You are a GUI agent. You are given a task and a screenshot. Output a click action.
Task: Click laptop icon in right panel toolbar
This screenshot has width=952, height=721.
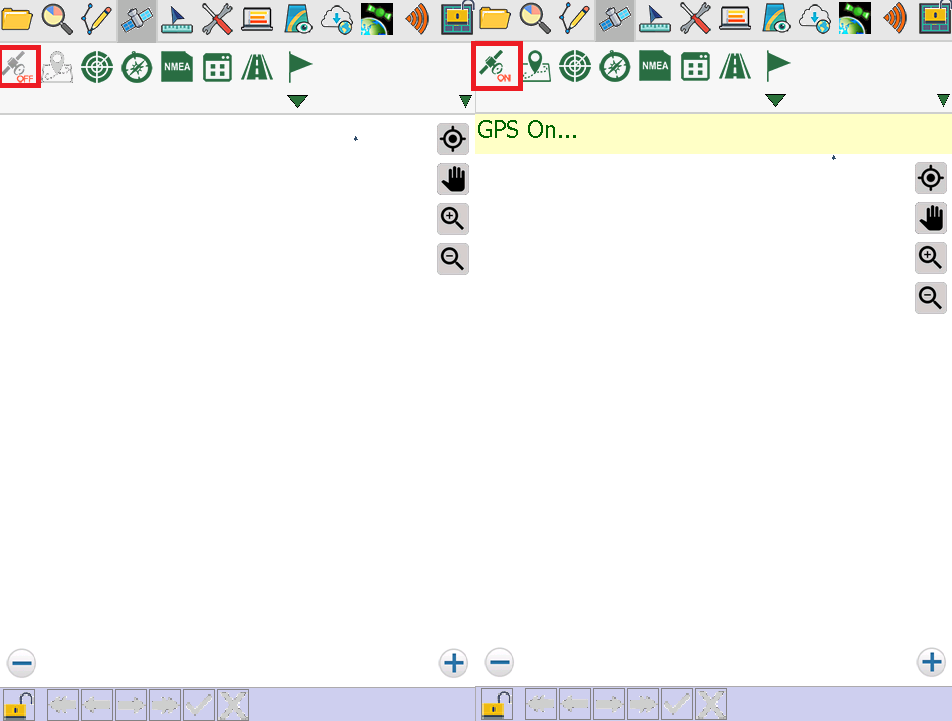(x=735, y=19)
